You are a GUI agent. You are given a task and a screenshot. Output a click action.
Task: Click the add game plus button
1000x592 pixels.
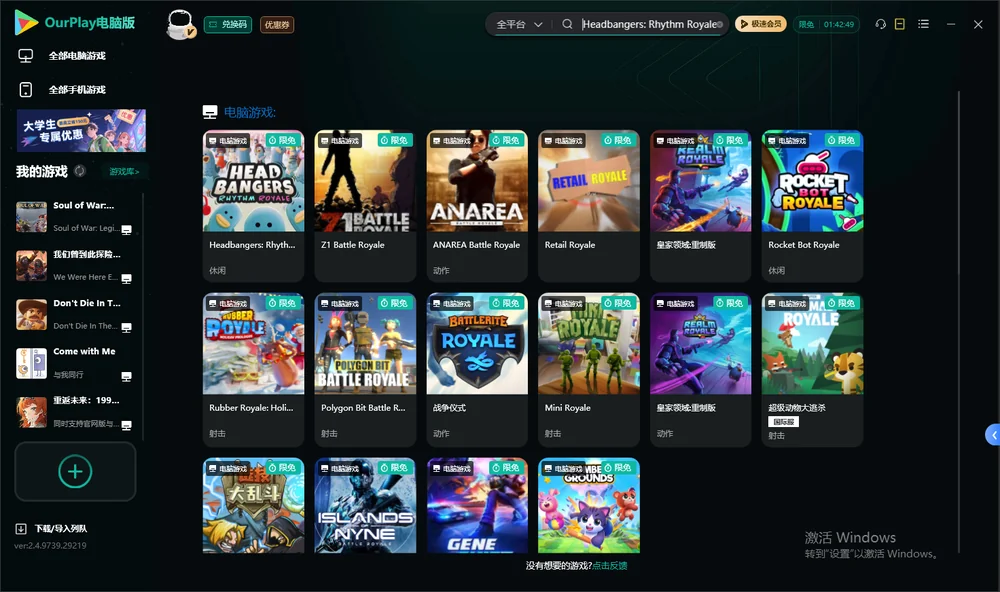click(x=75, y=471)
